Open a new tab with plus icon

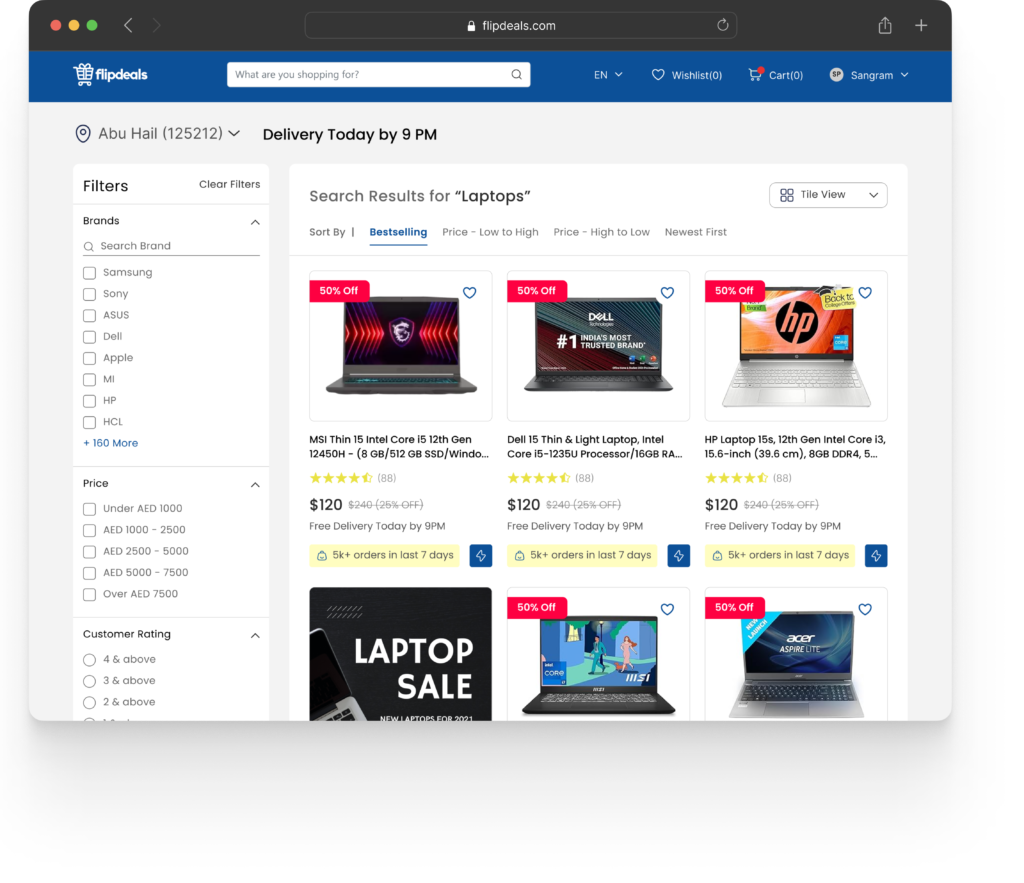tap(921, 25)
